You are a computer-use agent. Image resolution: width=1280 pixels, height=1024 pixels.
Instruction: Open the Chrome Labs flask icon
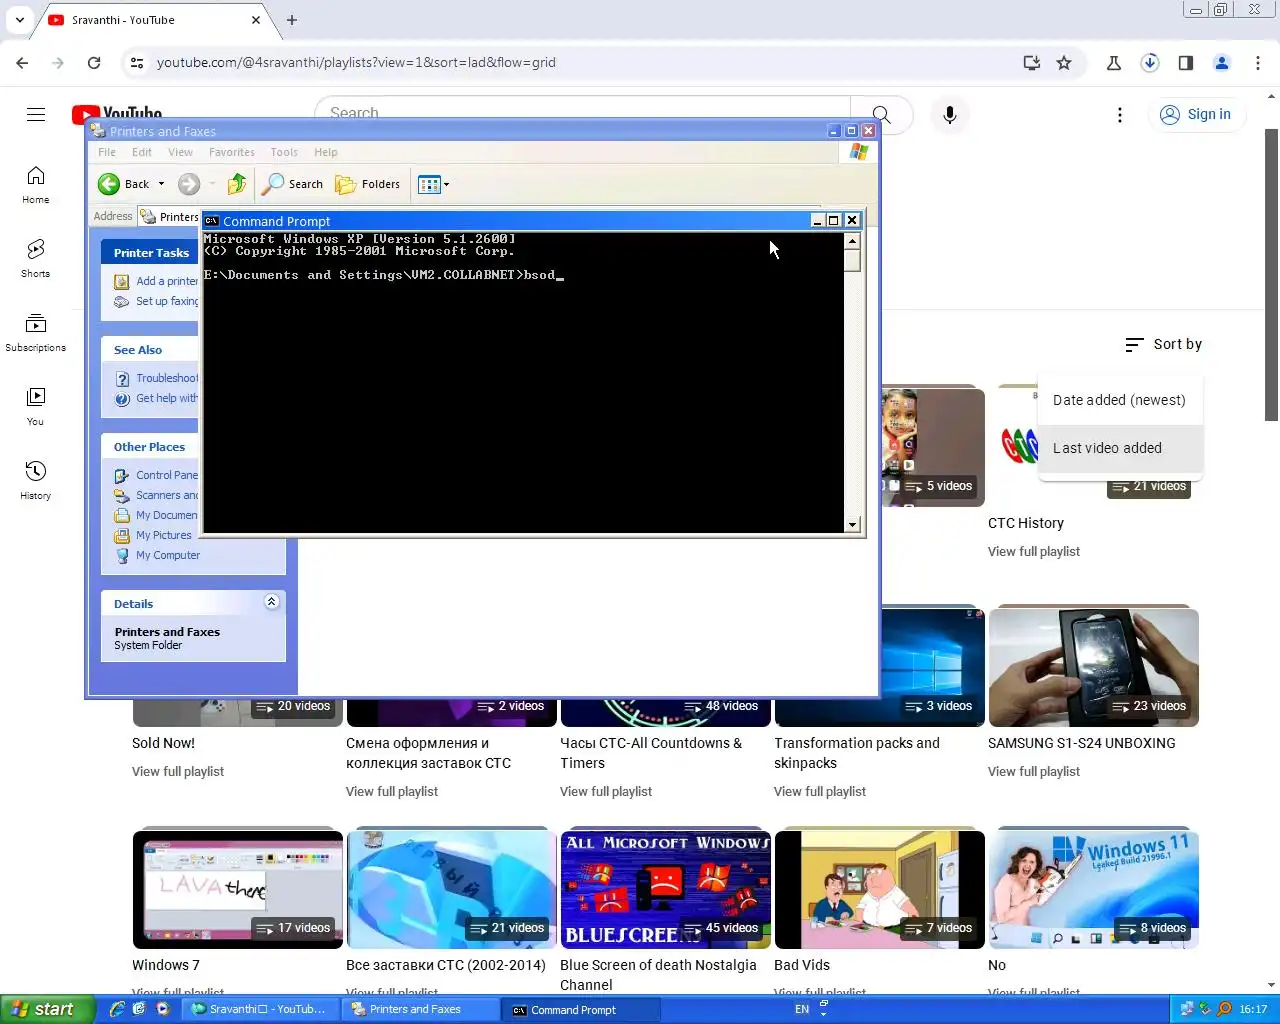(1114, 63)
